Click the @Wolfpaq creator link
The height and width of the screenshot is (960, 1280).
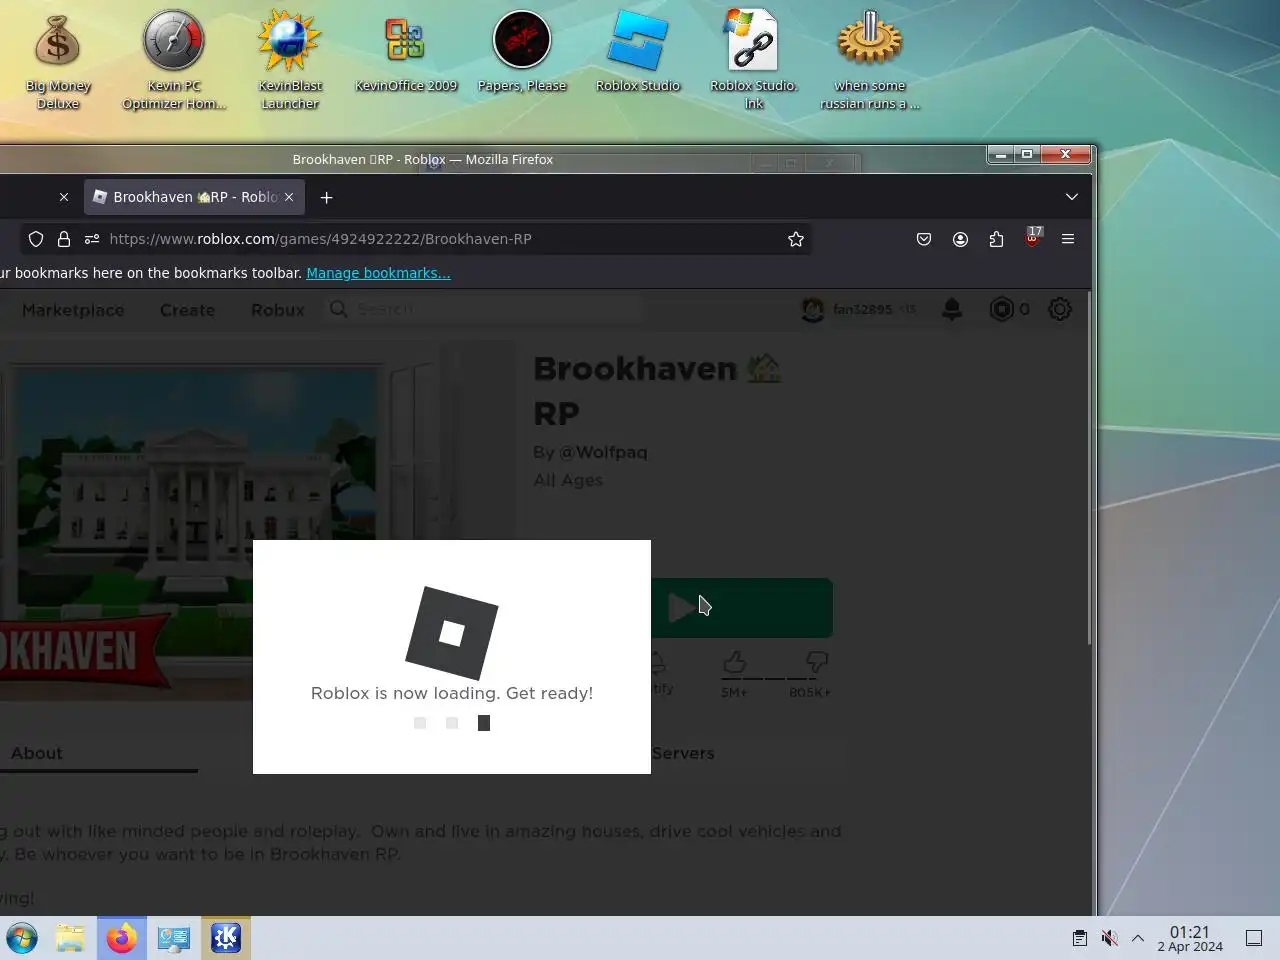[x=603, y=452]
